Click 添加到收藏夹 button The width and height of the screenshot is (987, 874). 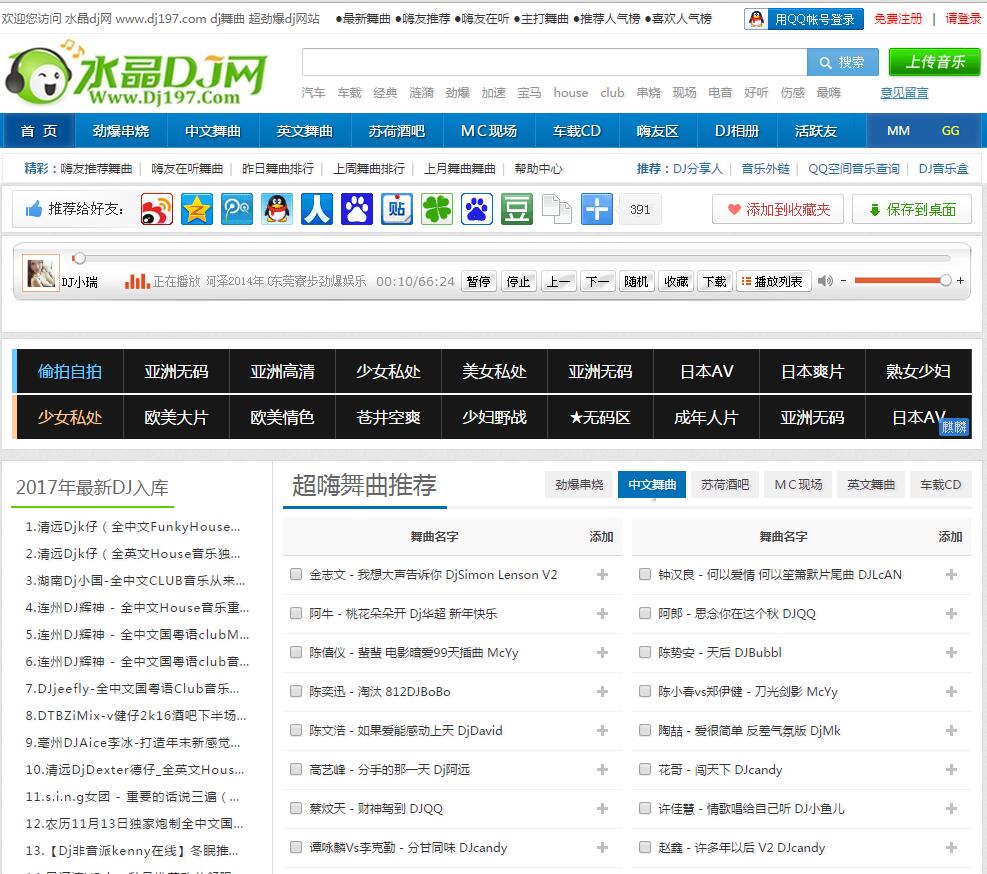point(778,209)
